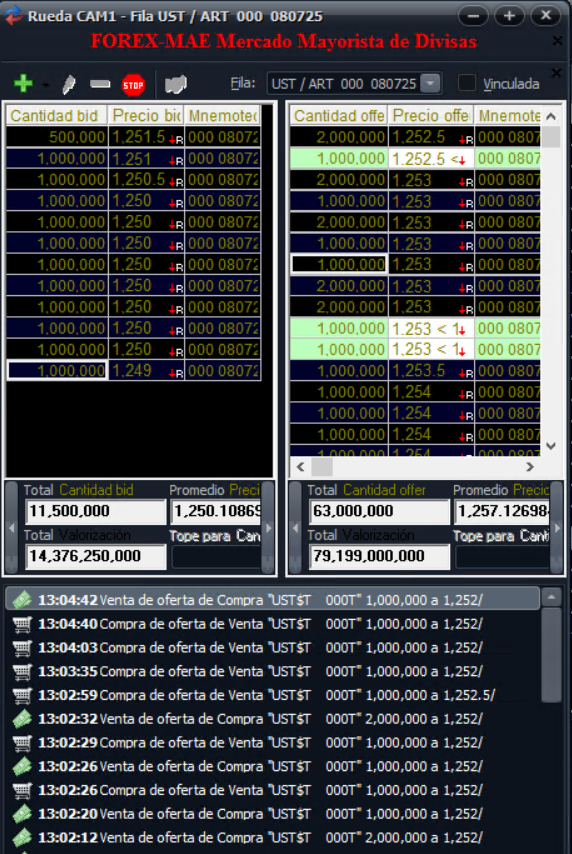572x854 pixels.
Task: Select bid price 1,251 cell
Action: click(145, 158)
